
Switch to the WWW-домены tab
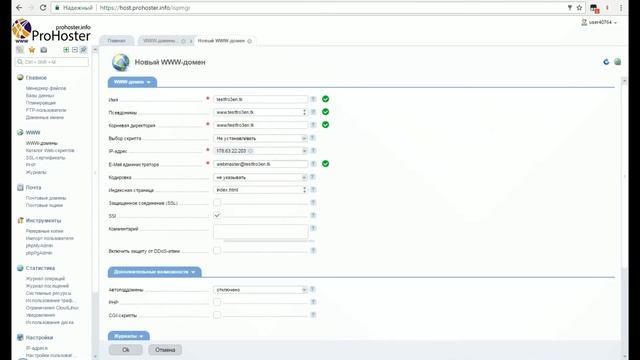pyautogui.click(x=160, y=41)
